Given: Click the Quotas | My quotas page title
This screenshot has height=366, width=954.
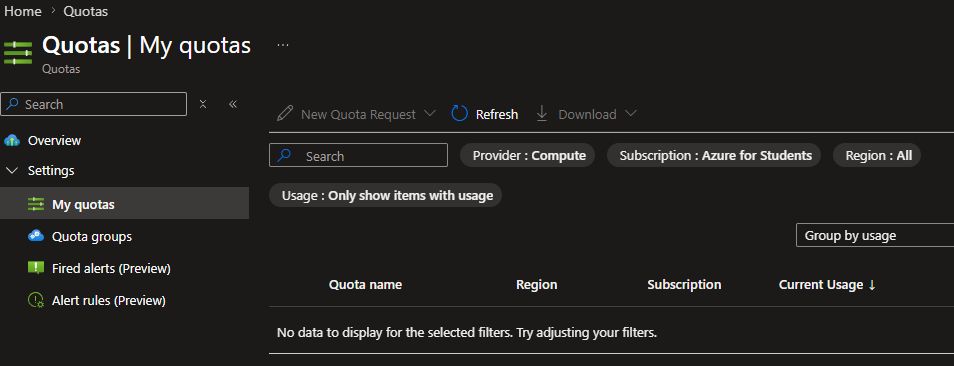Looking at the screenshot, I should pos(146,45).
